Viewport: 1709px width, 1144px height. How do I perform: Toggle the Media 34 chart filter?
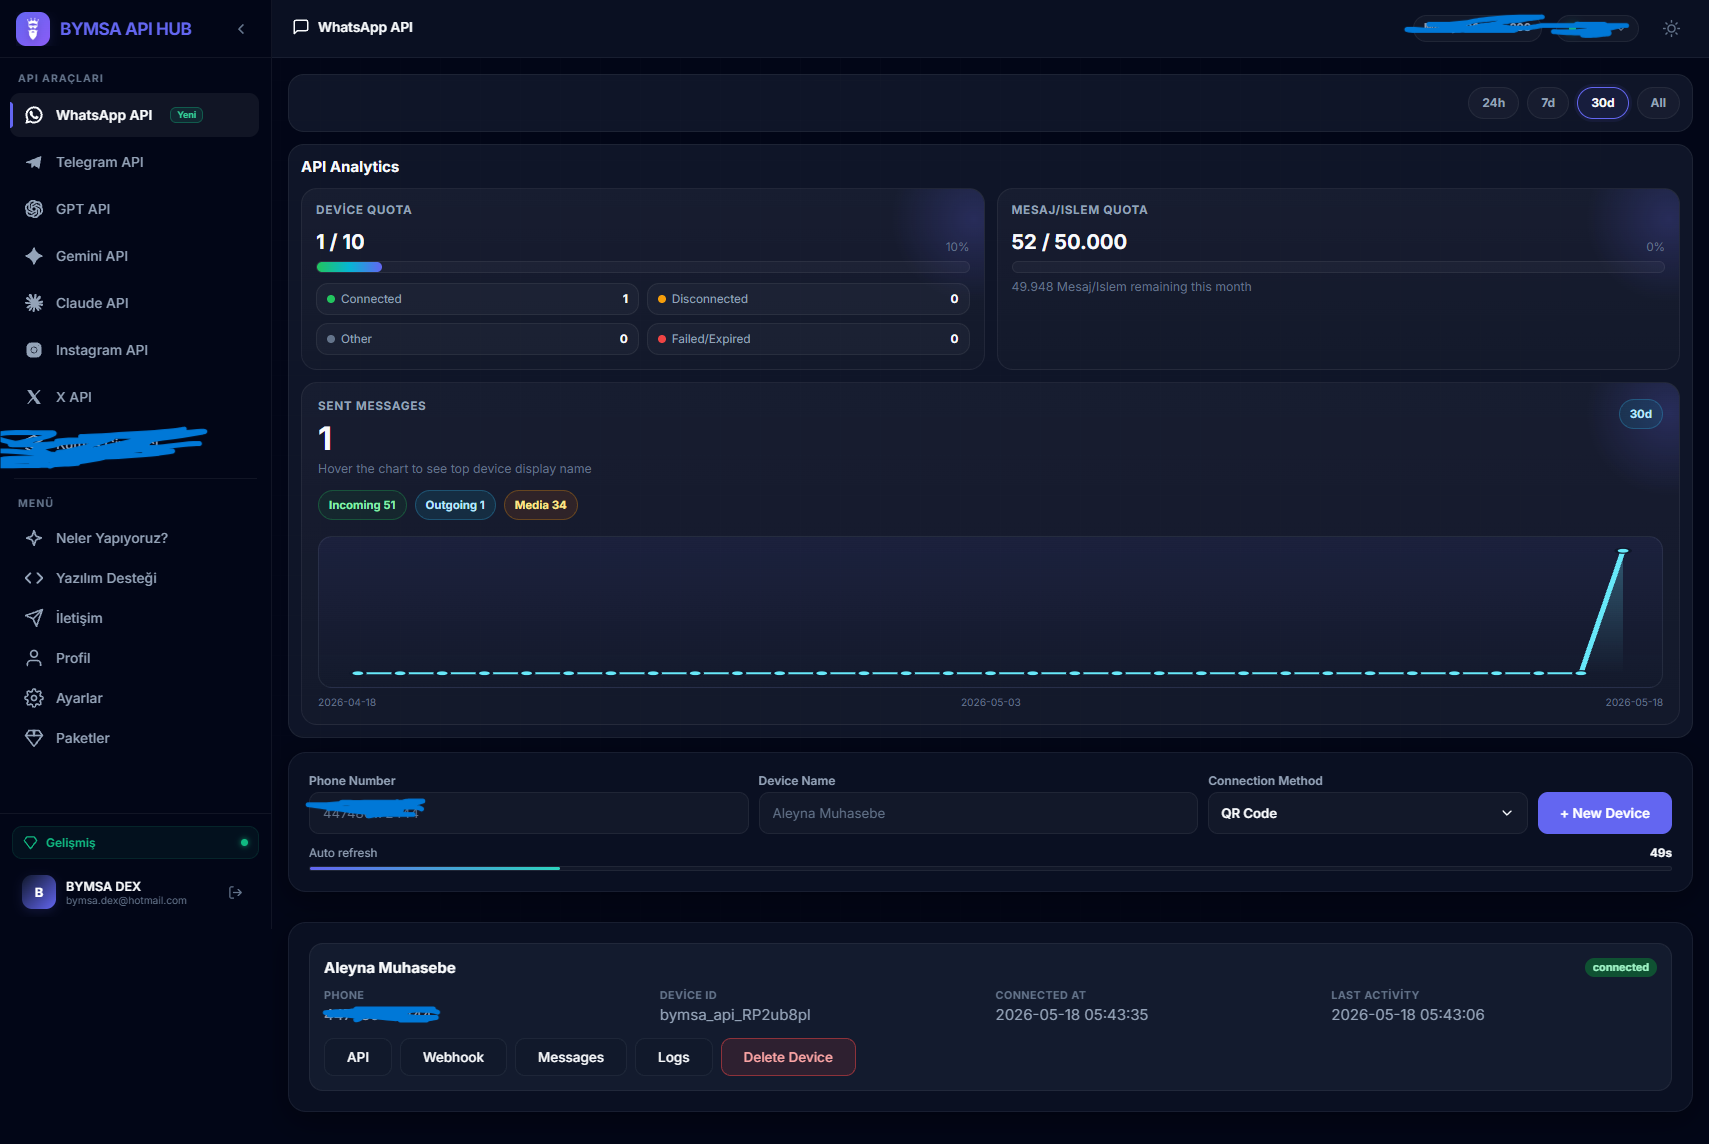pyautogui.click(x=541, y=505)
